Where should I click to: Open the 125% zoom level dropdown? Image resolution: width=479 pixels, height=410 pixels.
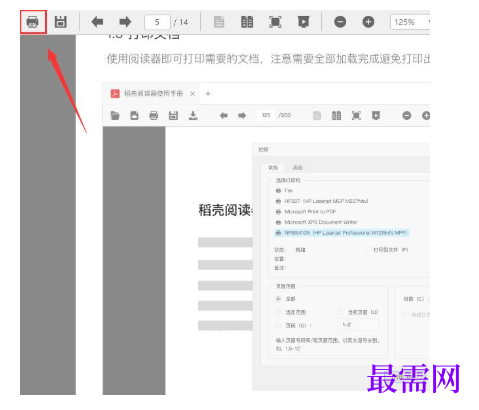click(411, 22)
